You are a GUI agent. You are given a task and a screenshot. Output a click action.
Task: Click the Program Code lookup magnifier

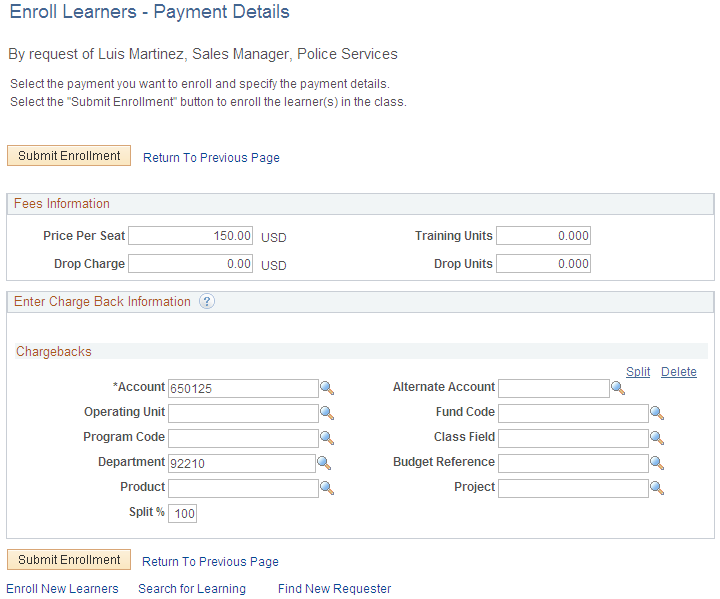pyautogui.click(x=326, y=438)
